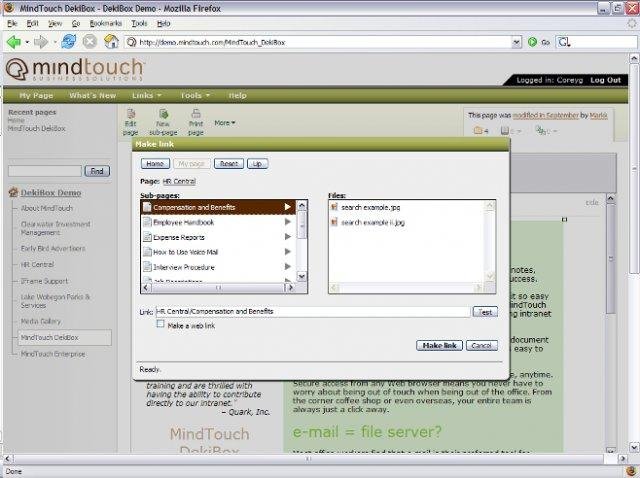Expand Employee Handbook sub-pages arrow
640x478 pixels.
(288, 222)
